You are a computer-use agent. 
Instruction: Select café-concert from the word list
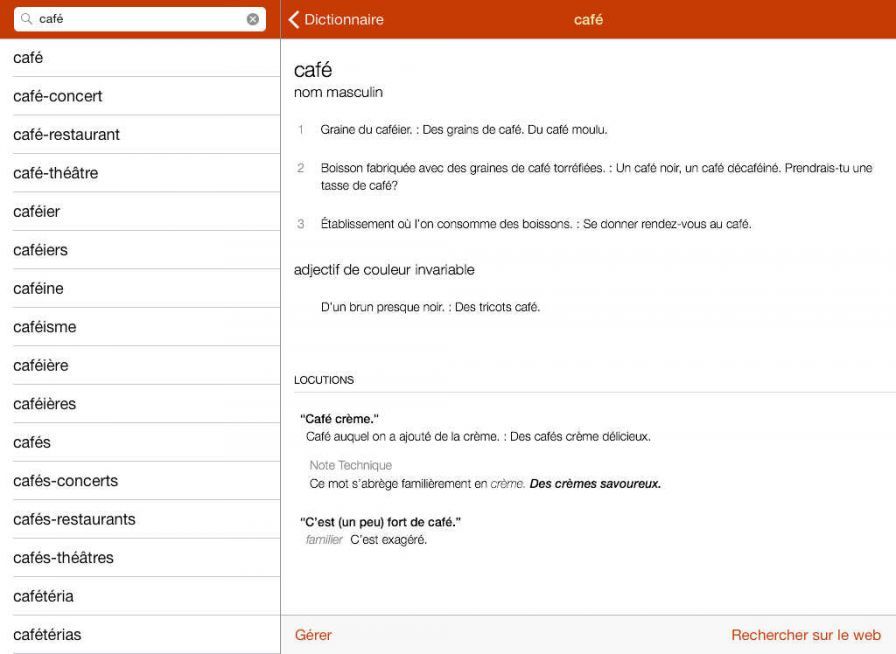pos(58,96)
